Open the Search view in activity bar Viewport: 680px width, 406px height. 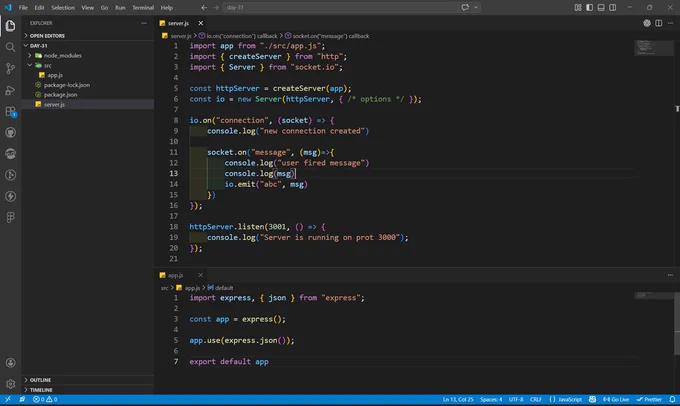coord(10,47)
